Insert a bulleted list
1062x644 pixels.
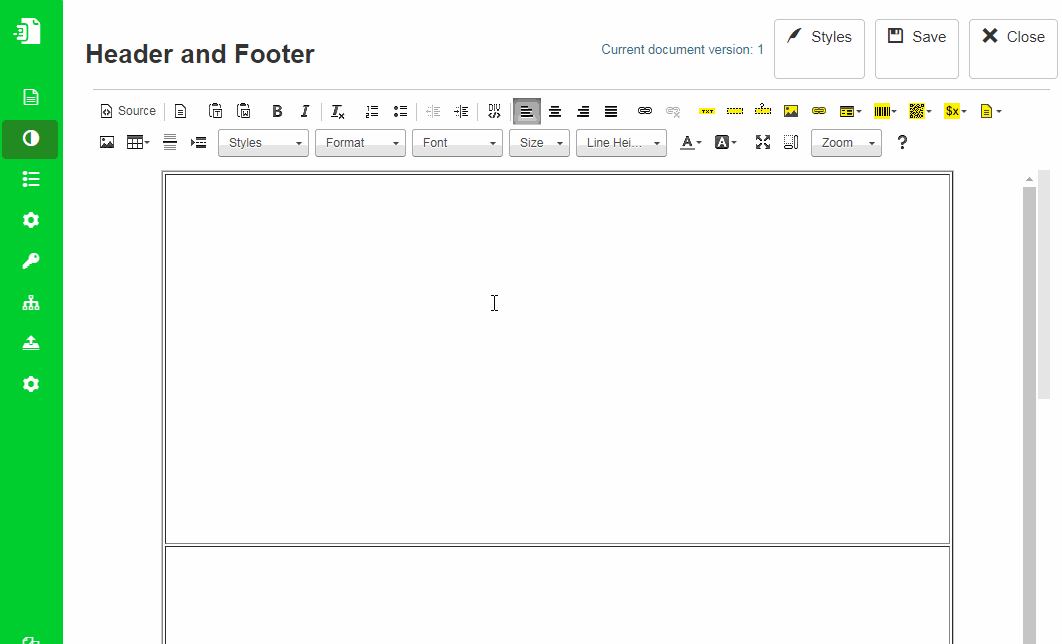pos(400,111)
